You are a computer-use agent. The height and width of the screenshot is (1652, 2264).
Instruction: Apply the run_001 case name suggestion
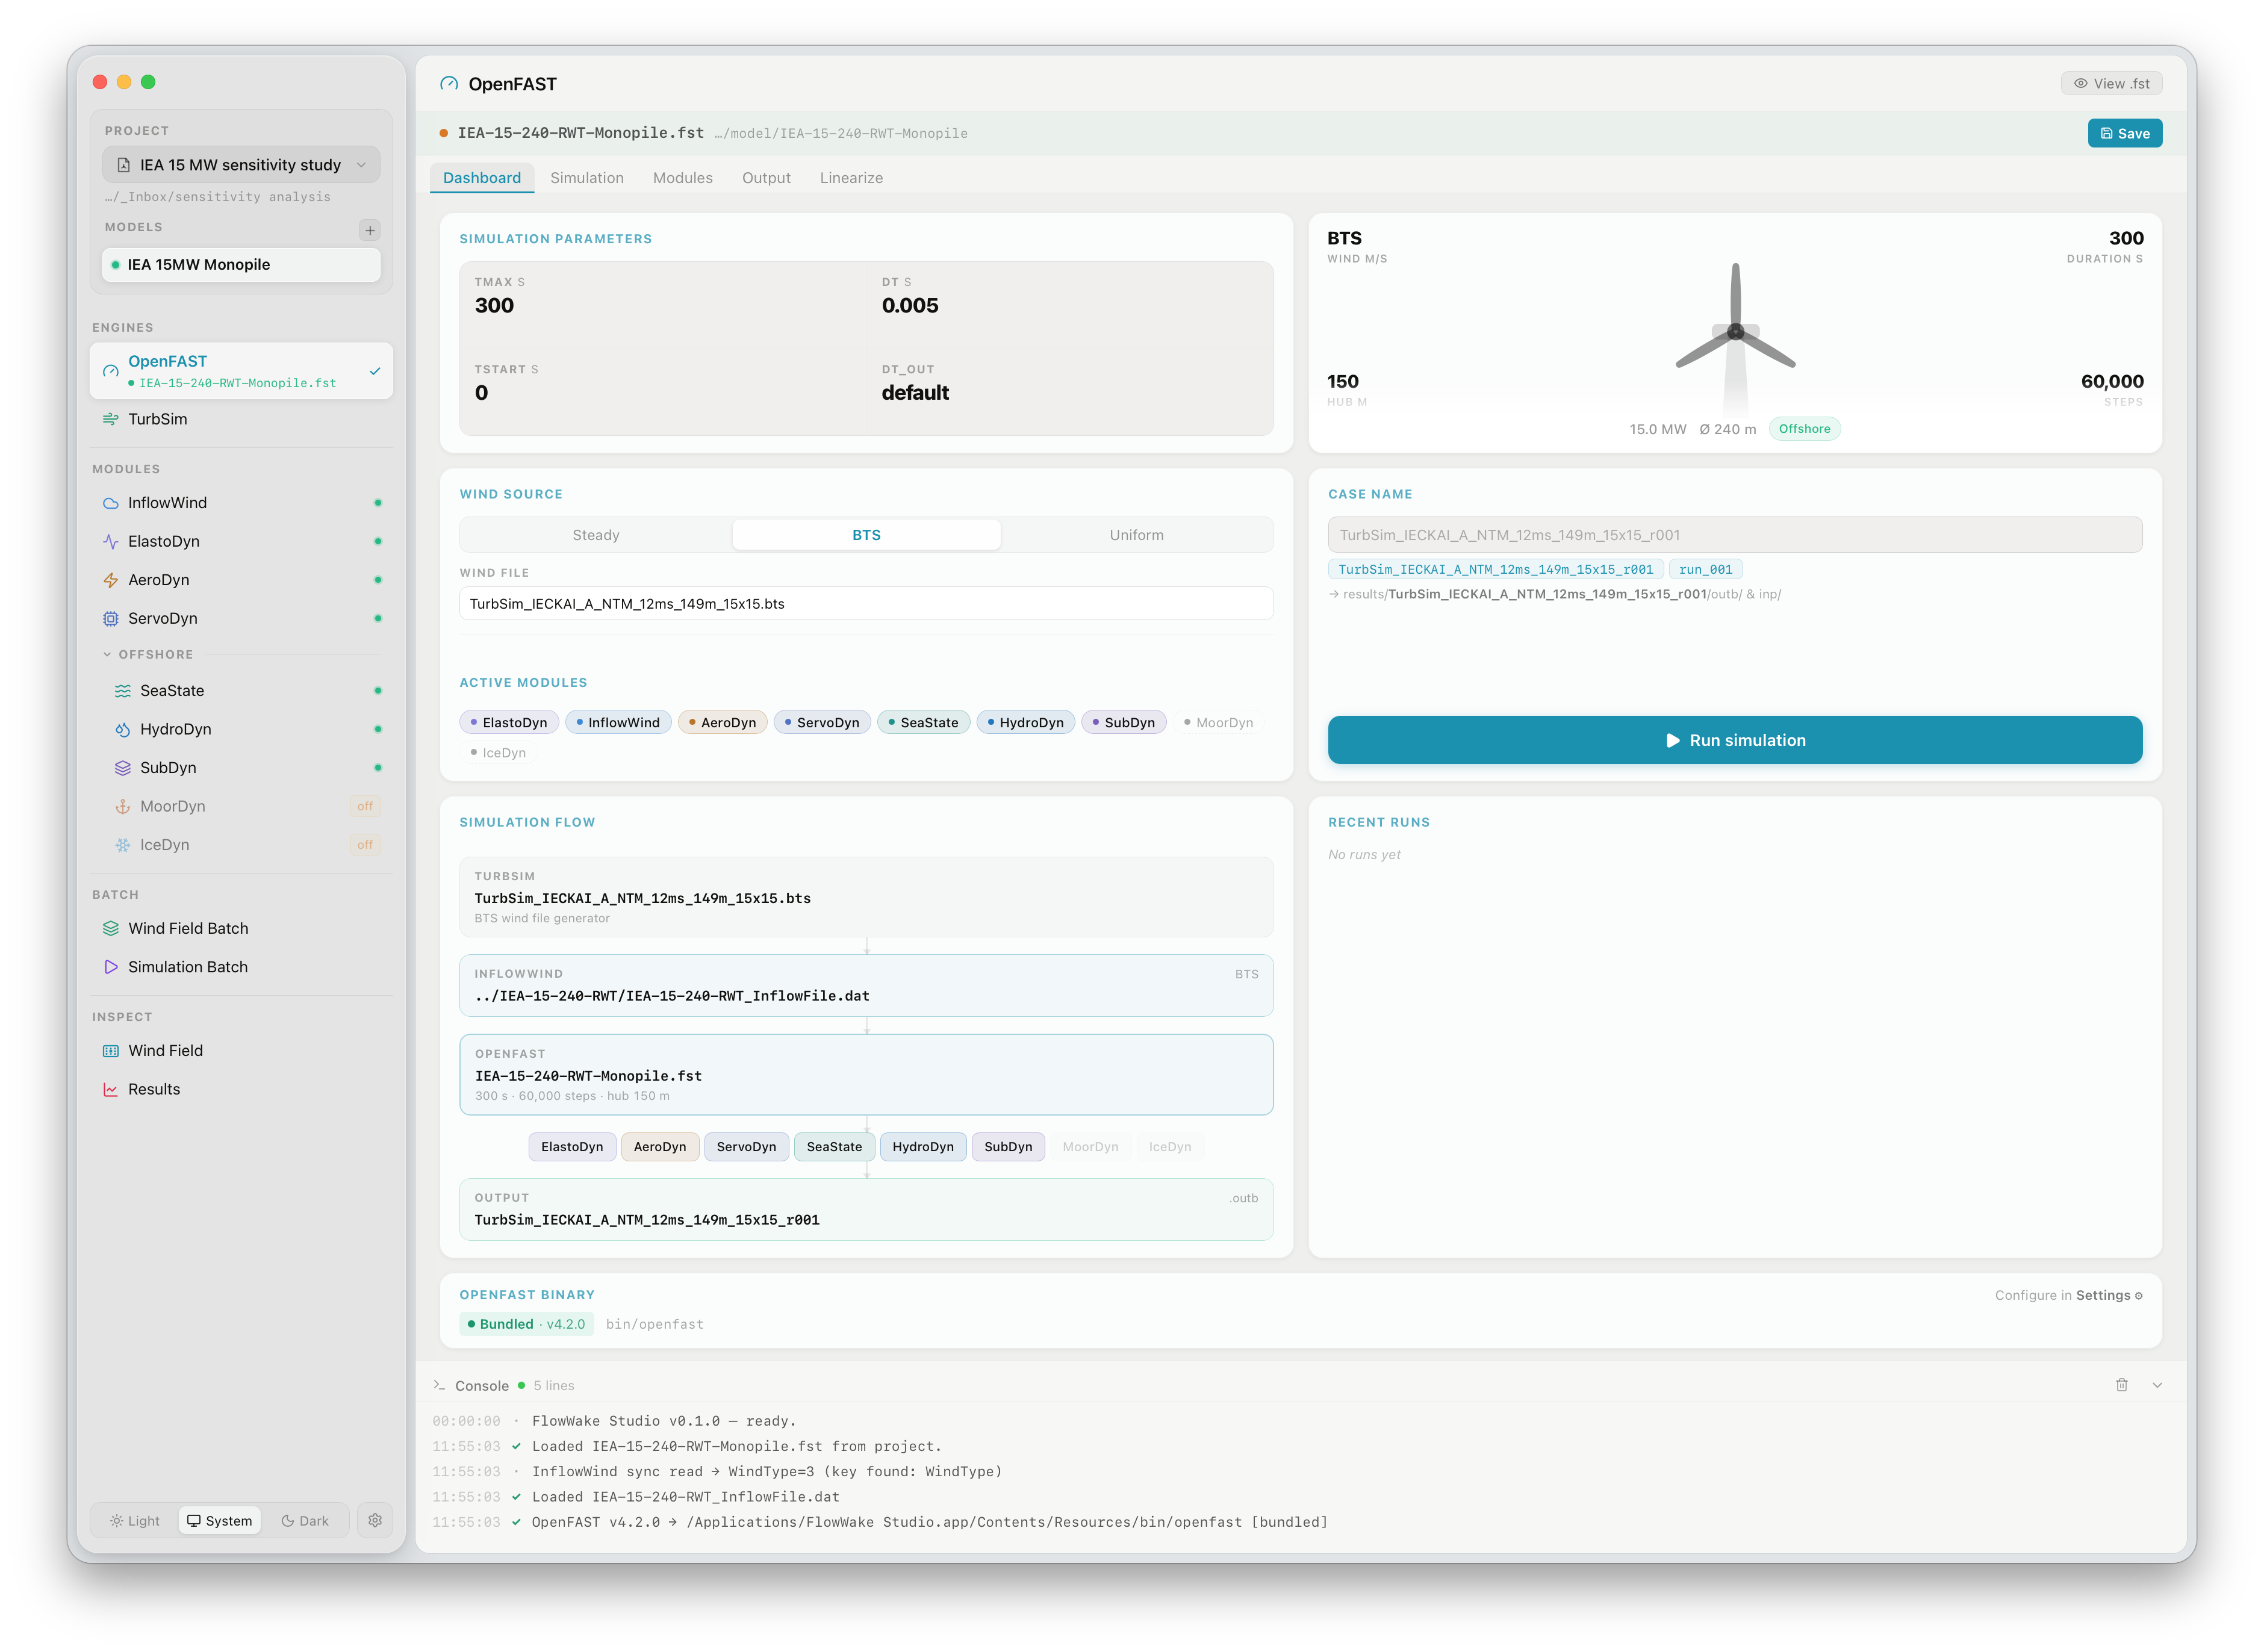click(1705, 569)
